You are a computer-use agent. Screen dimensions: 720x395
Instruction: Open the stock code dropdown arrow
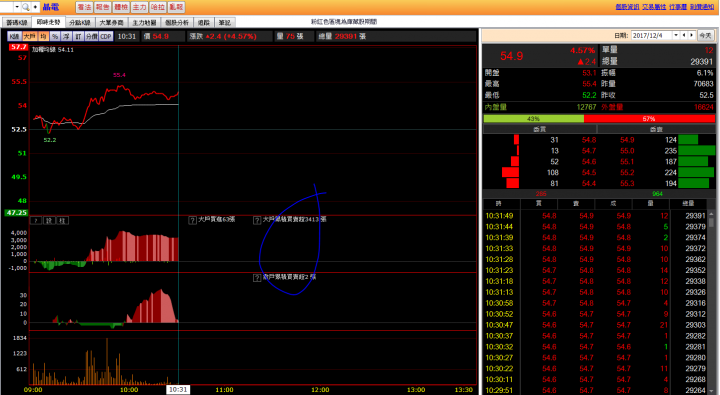(x=17, y=7)
